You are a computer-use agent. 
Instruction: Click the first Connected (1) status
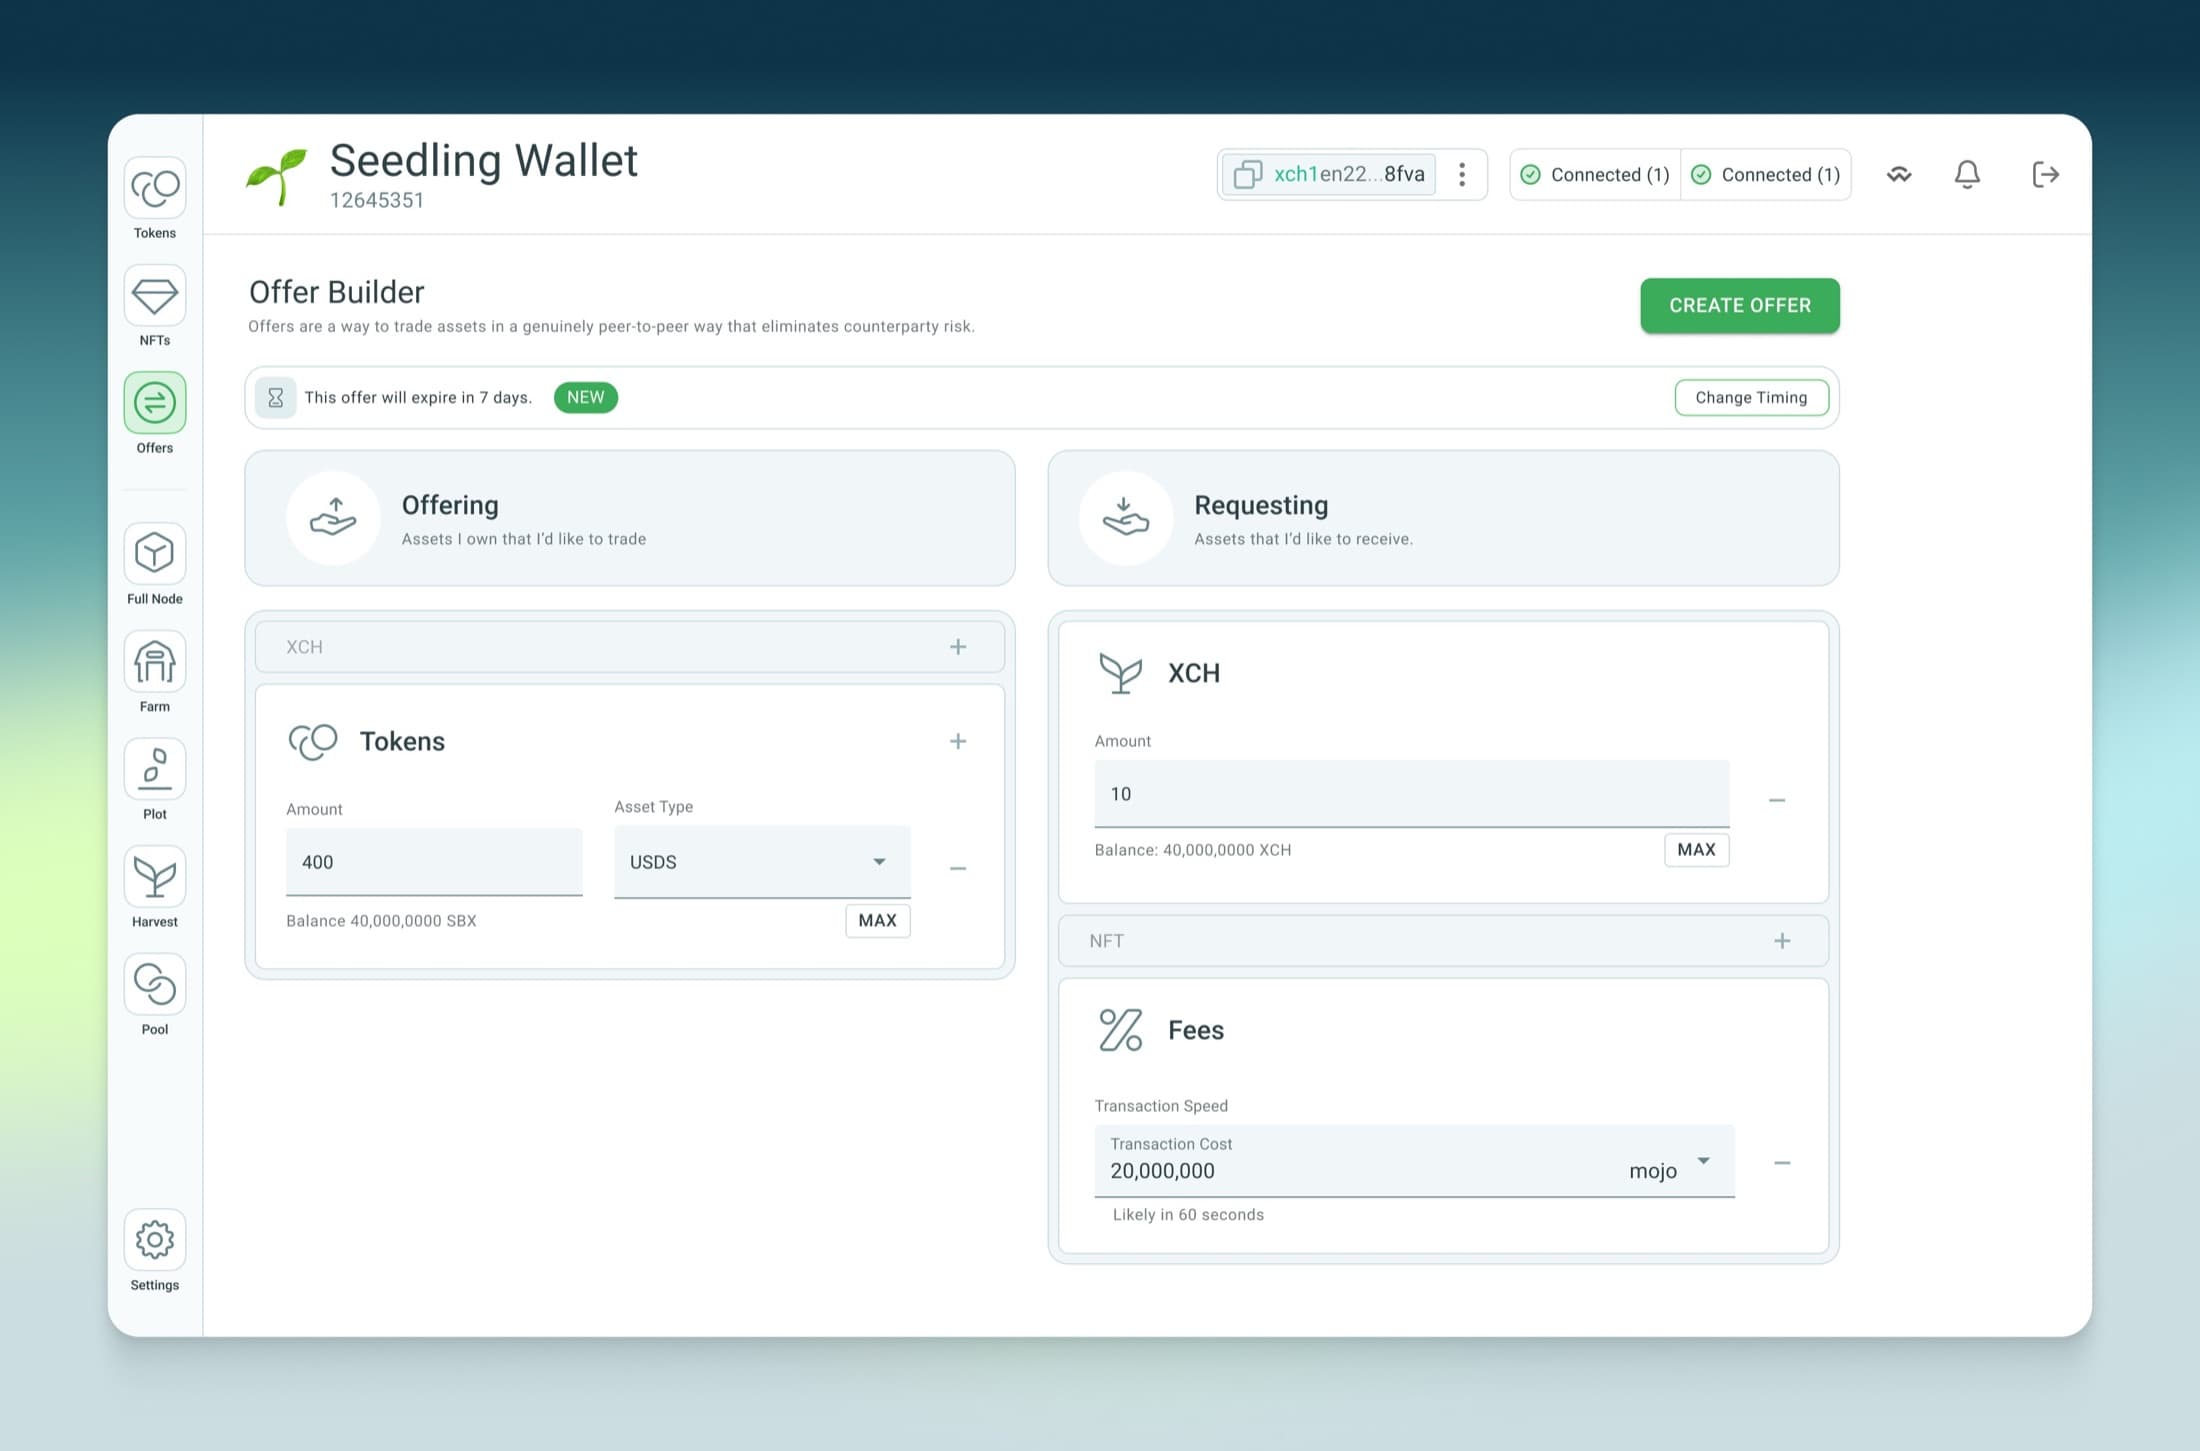click(1596, 174)
